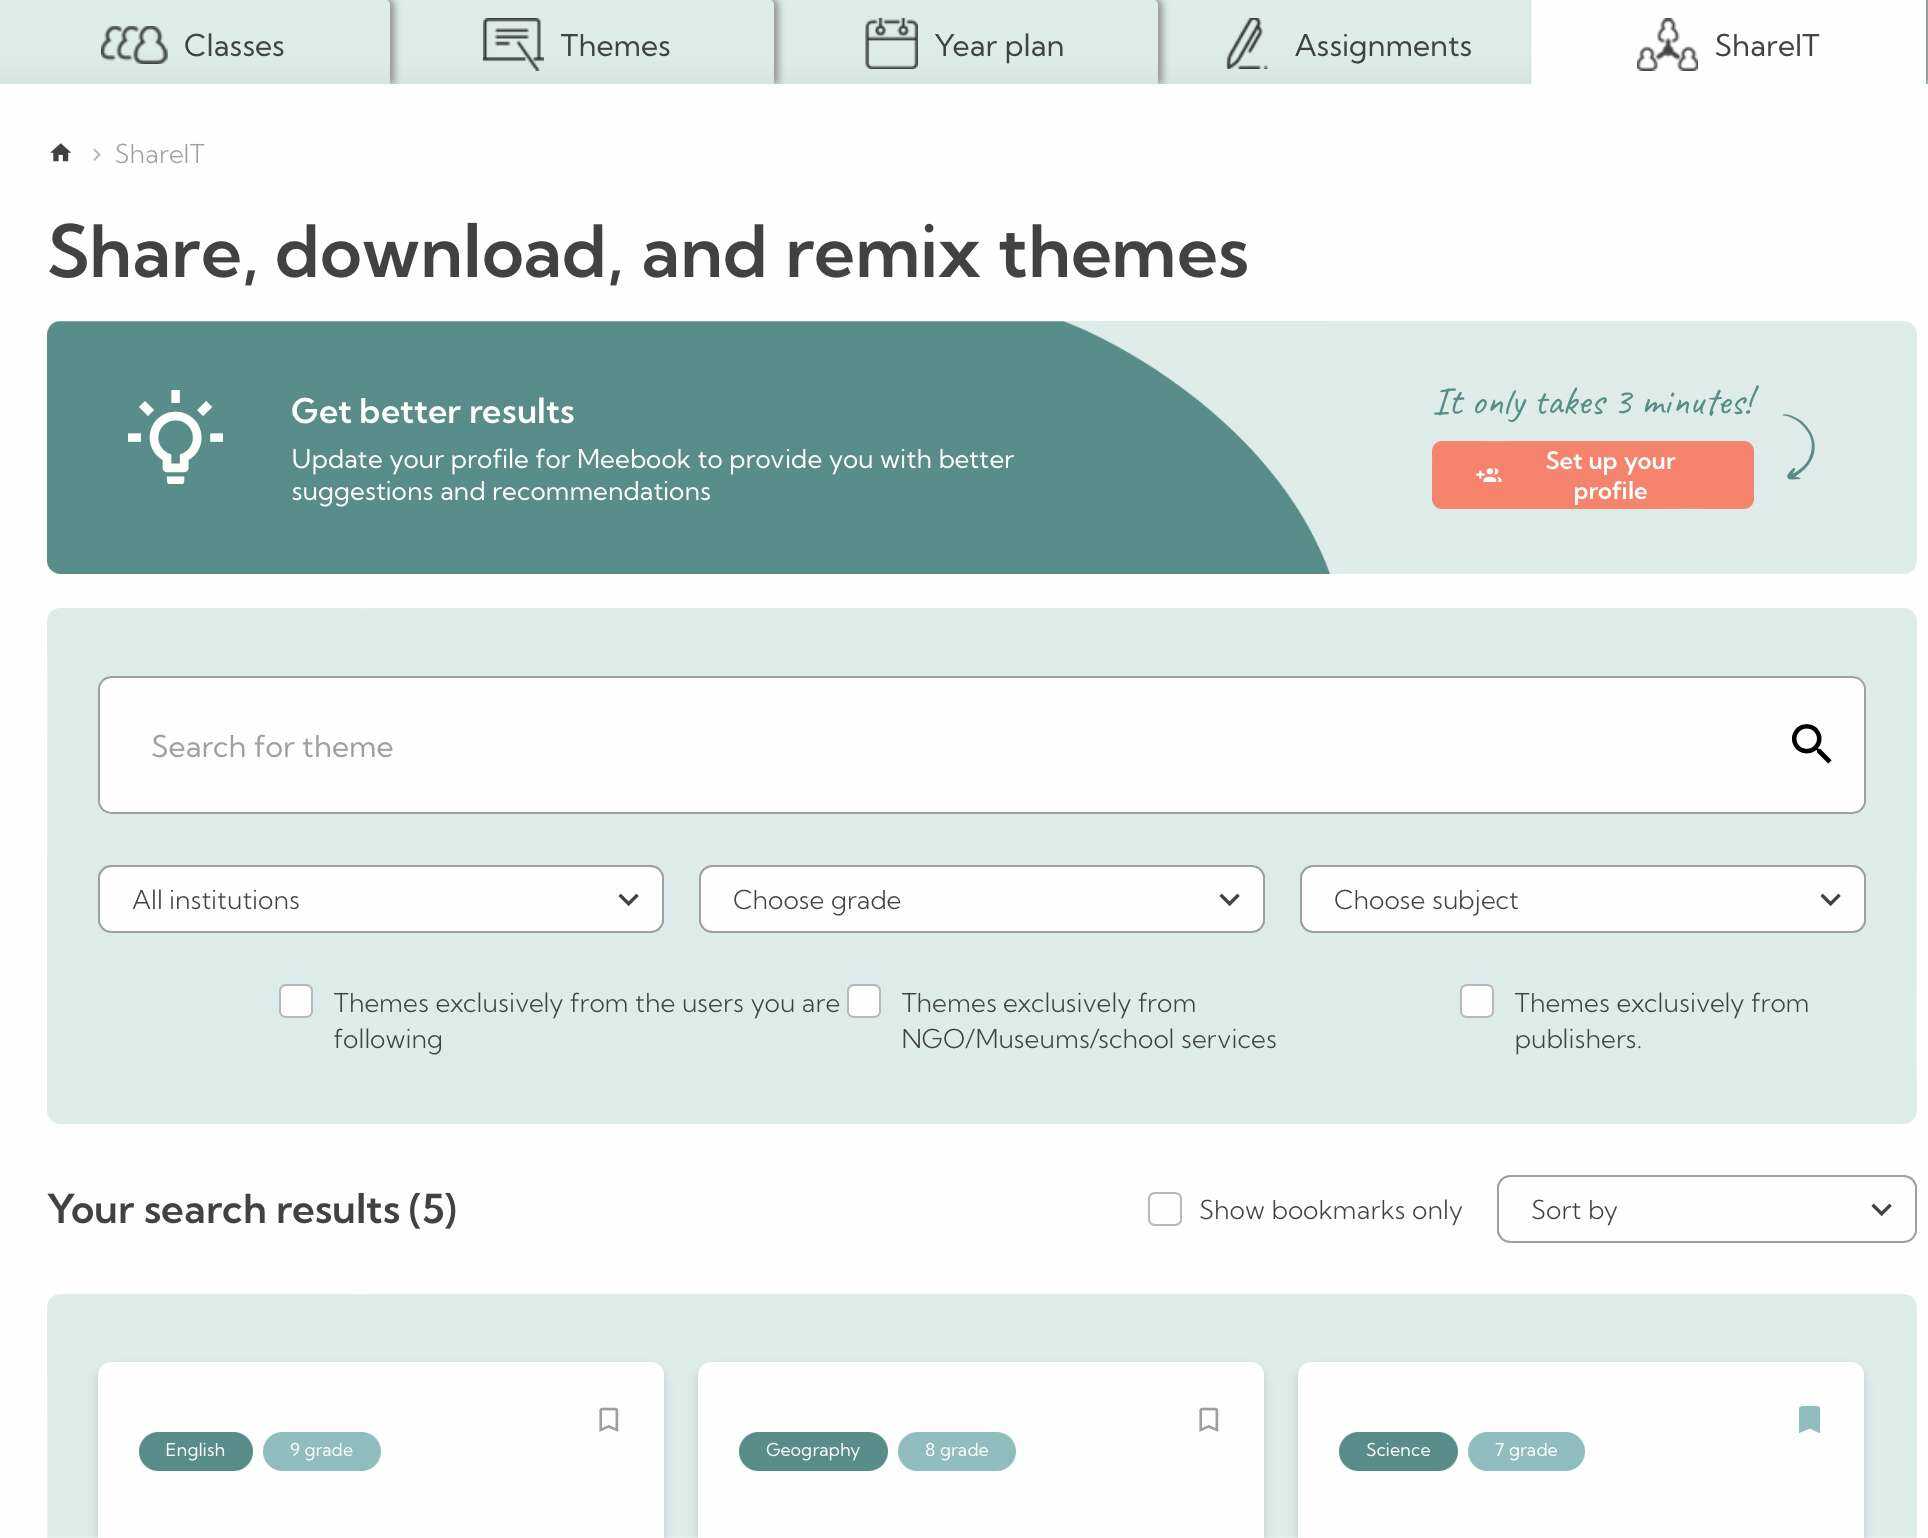
Task: Switch to the Year plan tab
Action: pyautogui.click(x=966, y=43)
